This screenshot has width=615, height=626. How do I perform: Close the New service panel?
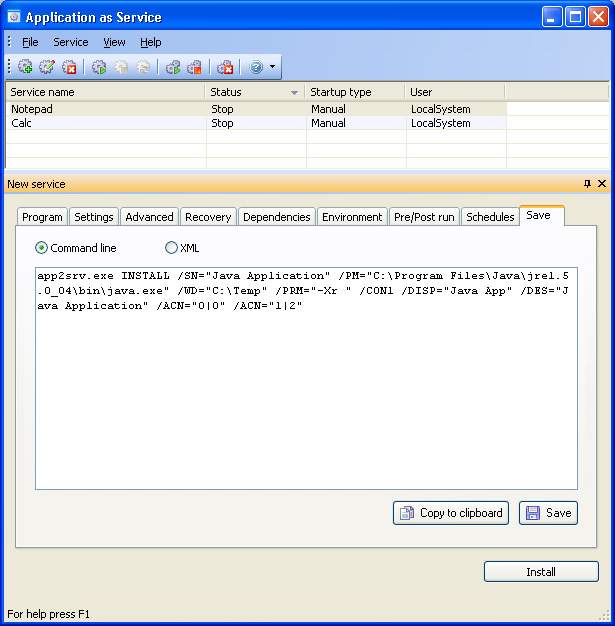[x=602, y=184]
